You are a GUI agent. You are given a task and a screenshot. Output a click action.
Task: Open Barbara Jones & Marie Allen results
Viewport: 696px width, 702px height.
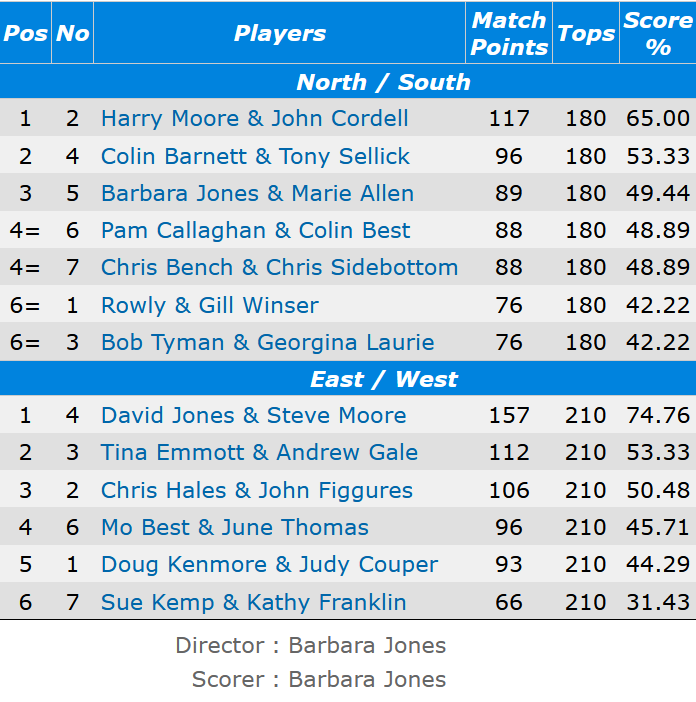click(257, 193)
